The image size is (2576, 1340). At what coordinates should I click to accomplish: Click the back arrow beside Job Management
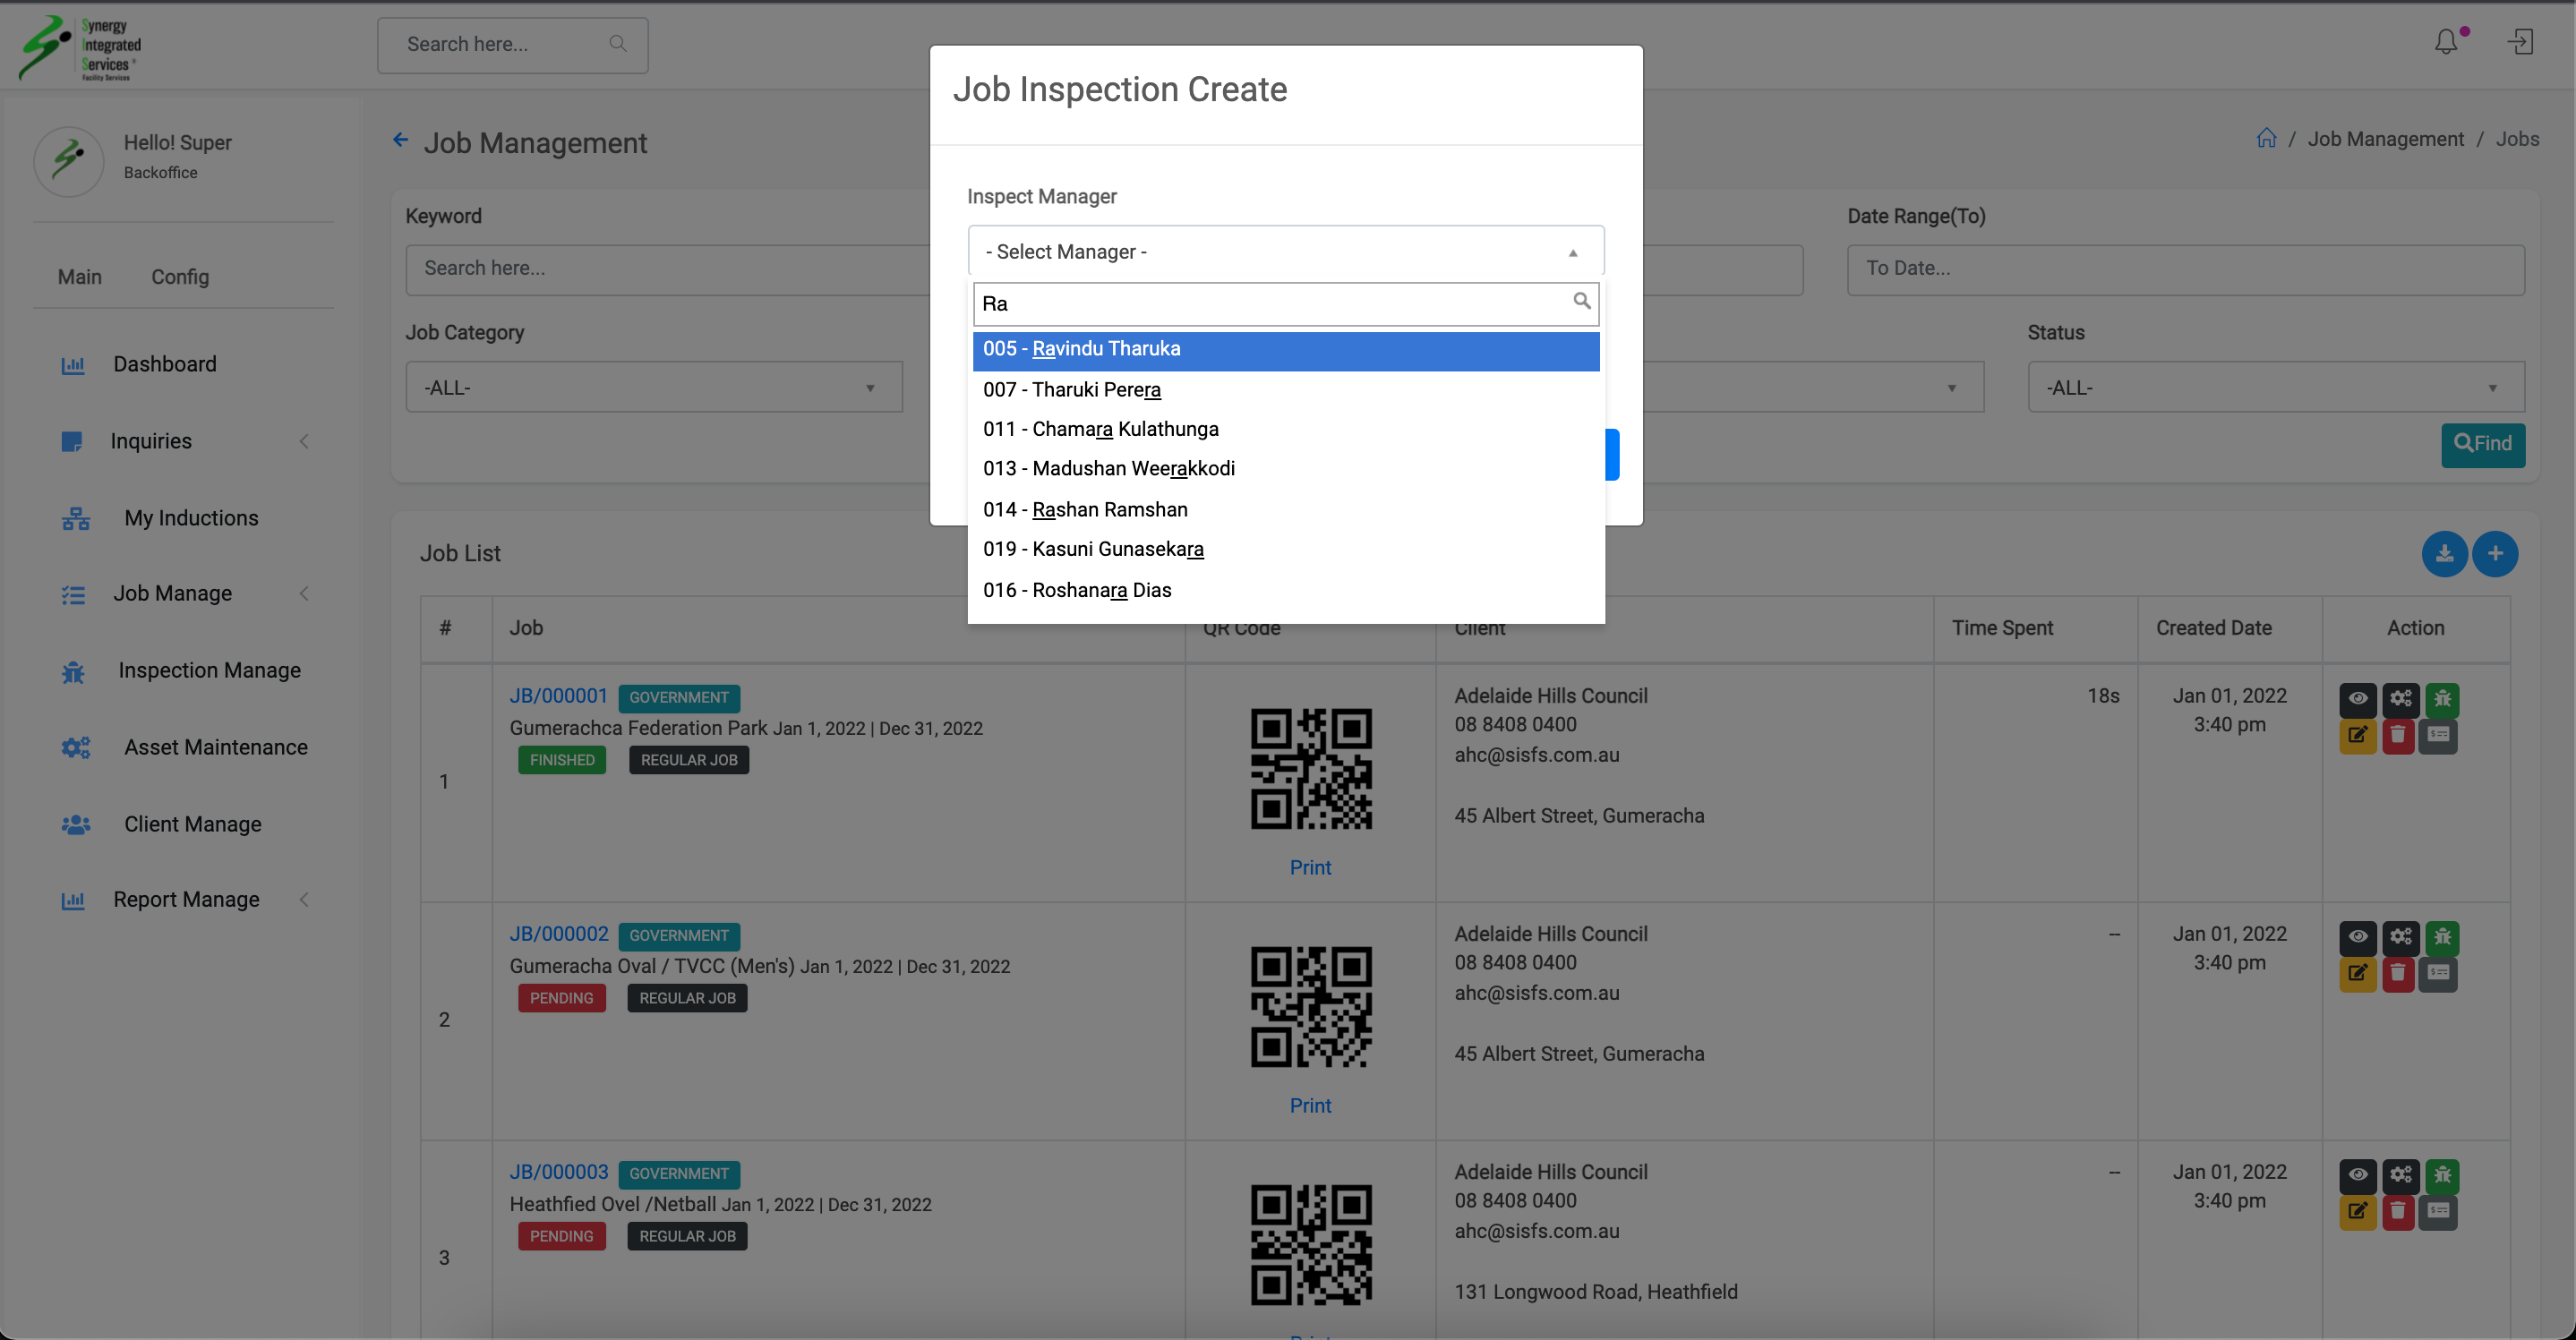point(400,141)
